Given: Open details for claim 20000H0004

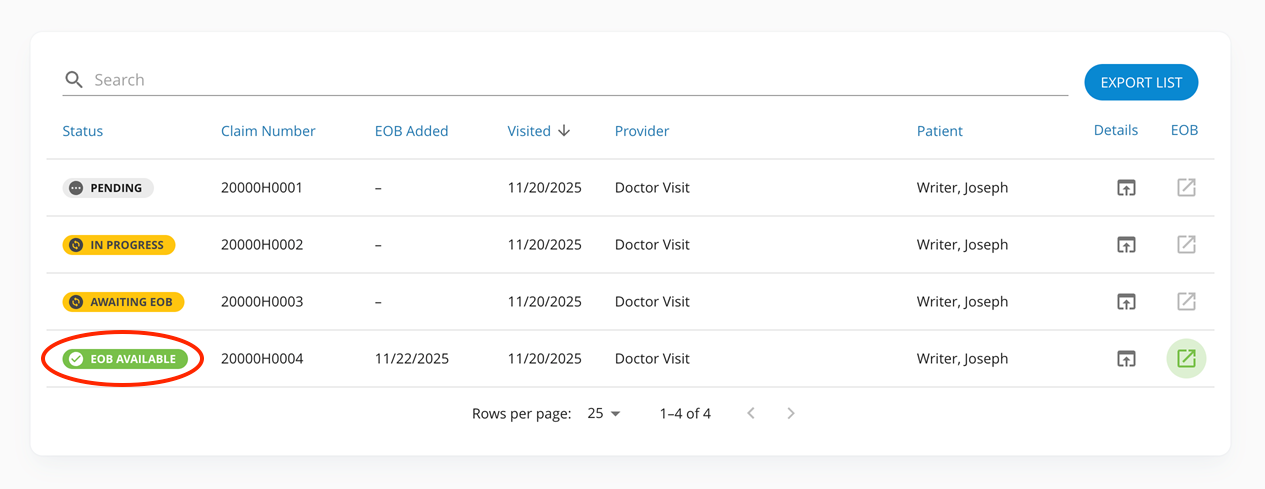Looking at the screenshot, I should point(1126,358).
